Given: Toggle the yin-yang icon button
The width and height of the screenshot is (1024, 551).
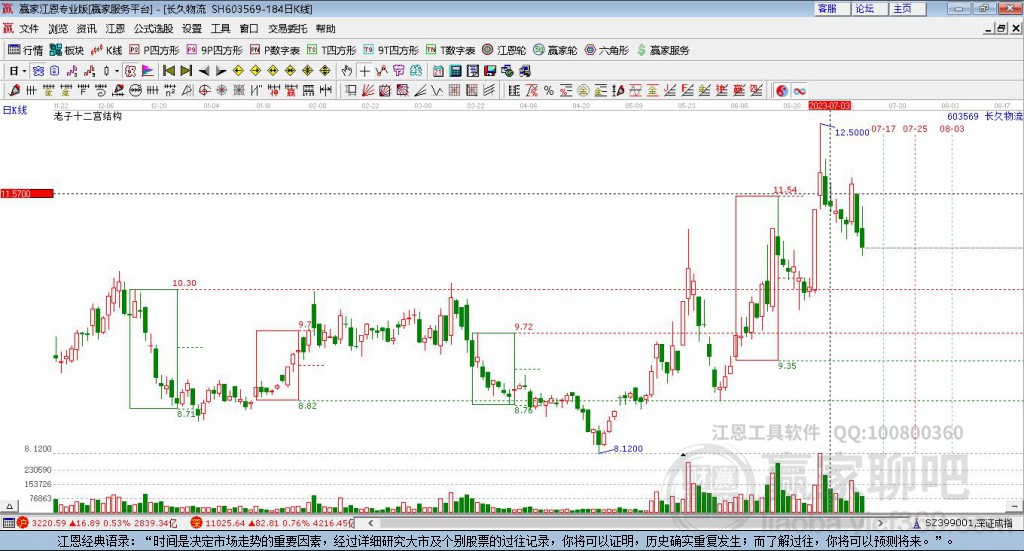Looking at the screenshot, I should tap(782, 91).
